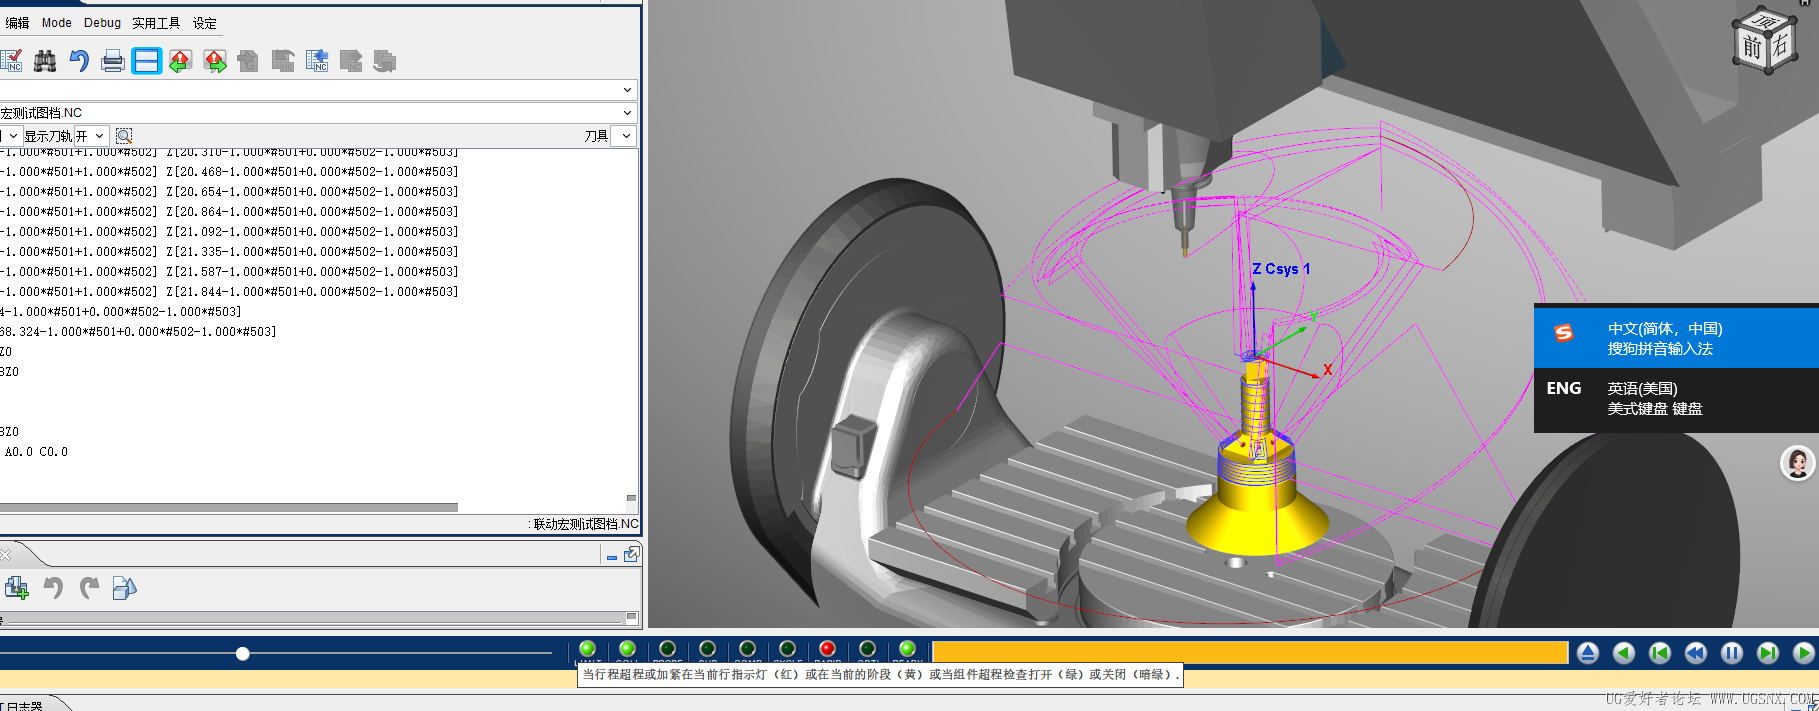Click the 联动宏测试图档.NC status label
1819x711 pixels.
[x=586, y=524]
